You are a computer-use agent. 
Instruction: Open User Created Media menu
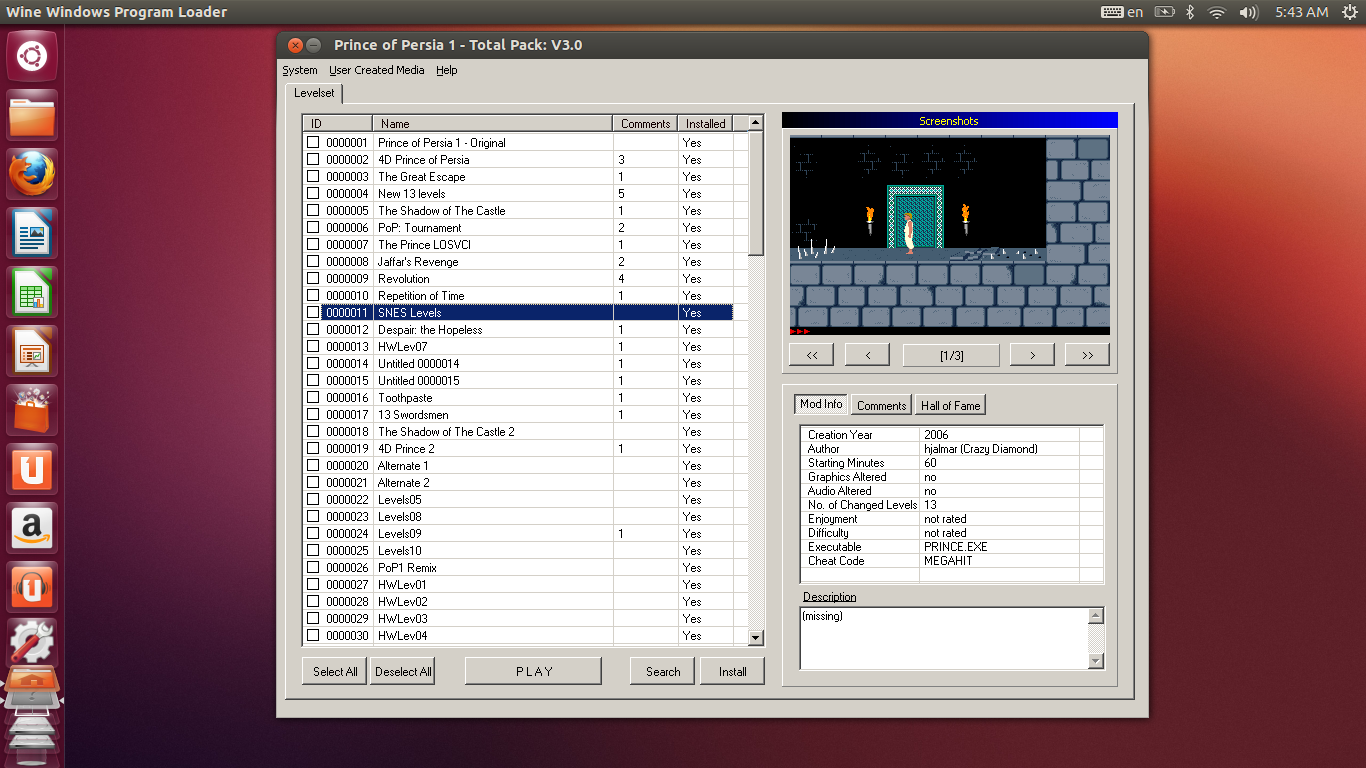(377, 70)
